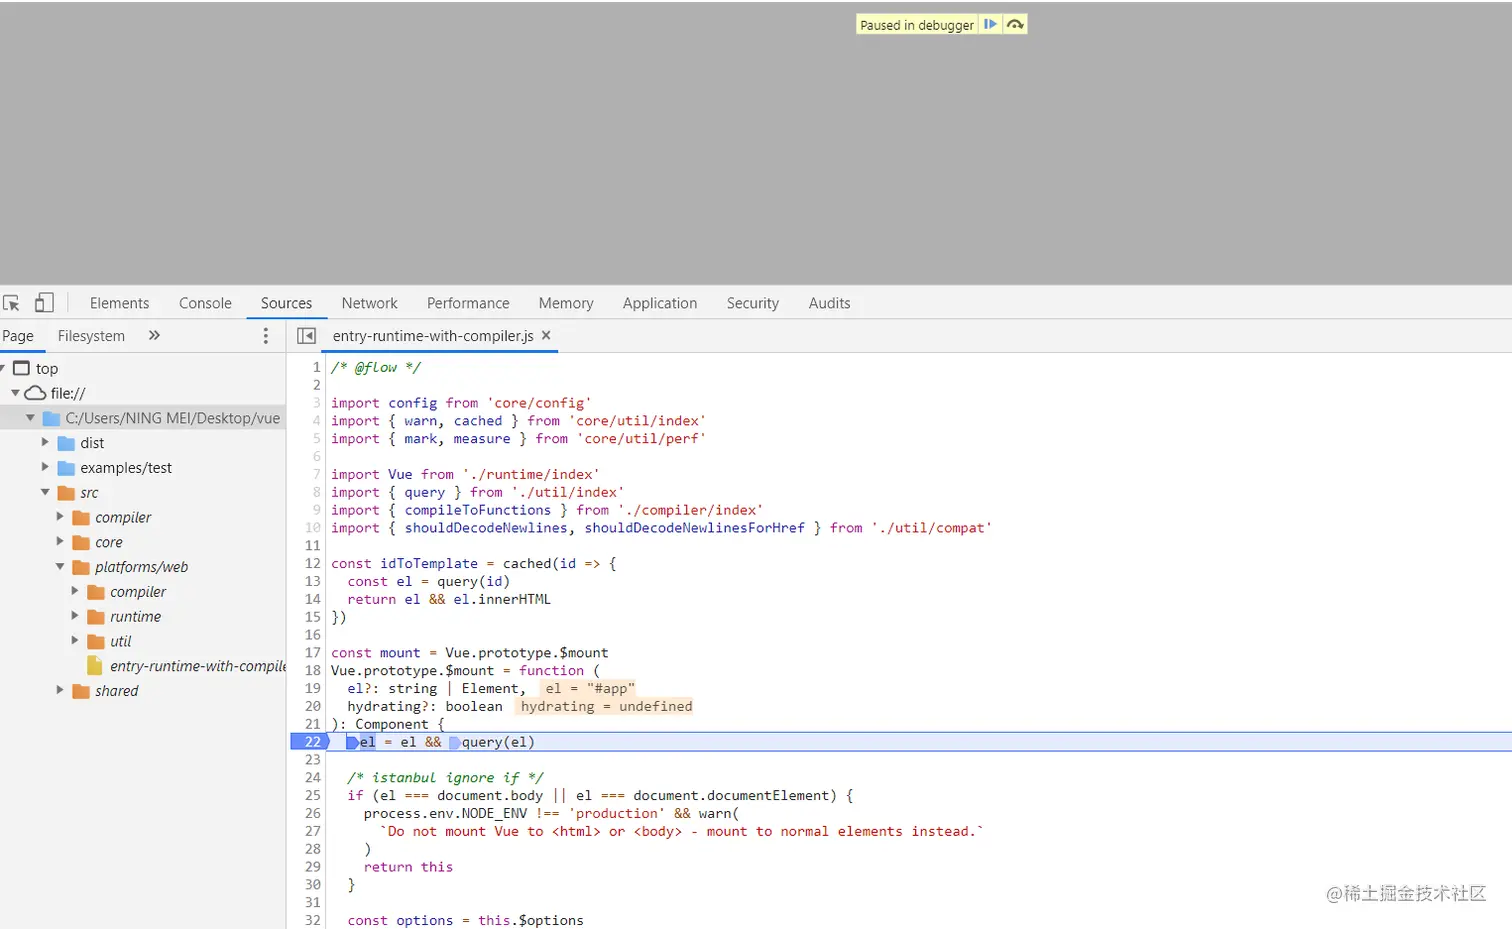Click the runtime folder icon
Screen dimensions: 1512x929
(96, 617)
